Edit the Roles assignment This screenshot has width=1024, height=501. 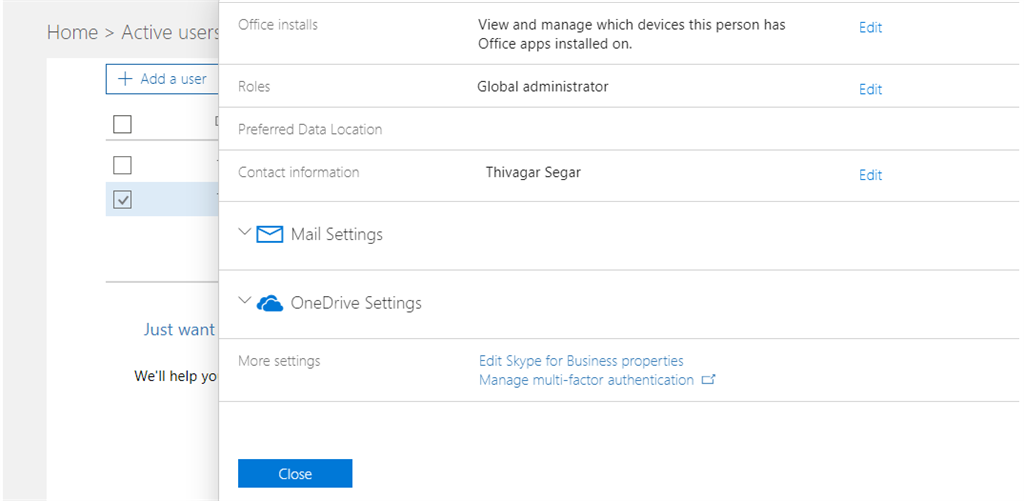click(870, 89)
